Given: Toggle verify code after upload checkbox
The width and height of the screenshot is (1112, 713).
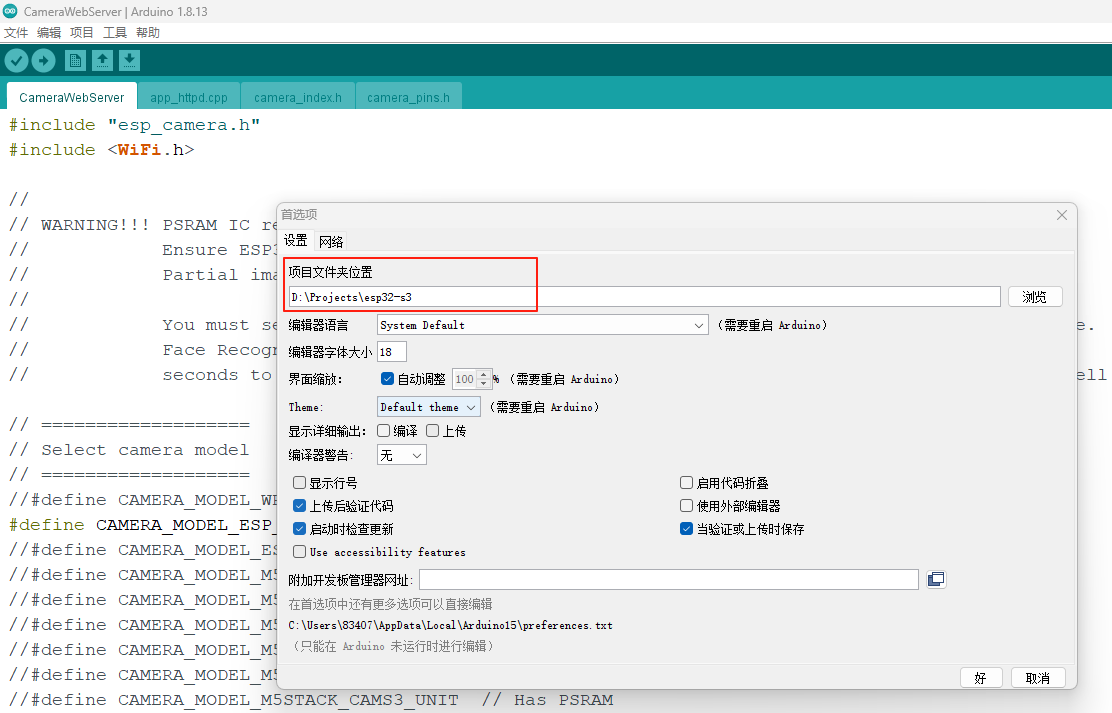Looking at the screenshot, I should [x=299, y=506].
